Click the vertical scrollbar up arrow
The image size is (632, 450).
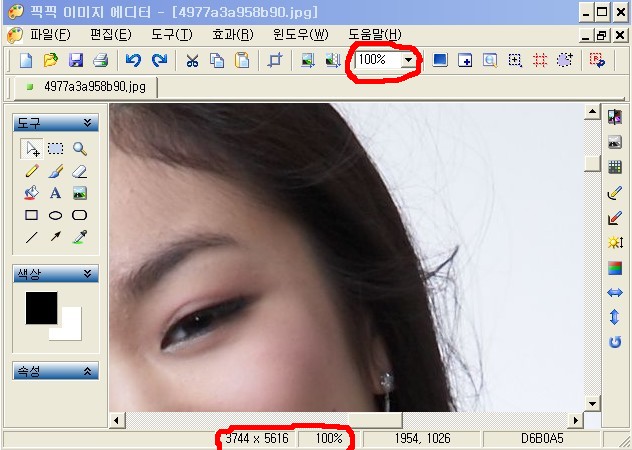click(x=592, y=112)
